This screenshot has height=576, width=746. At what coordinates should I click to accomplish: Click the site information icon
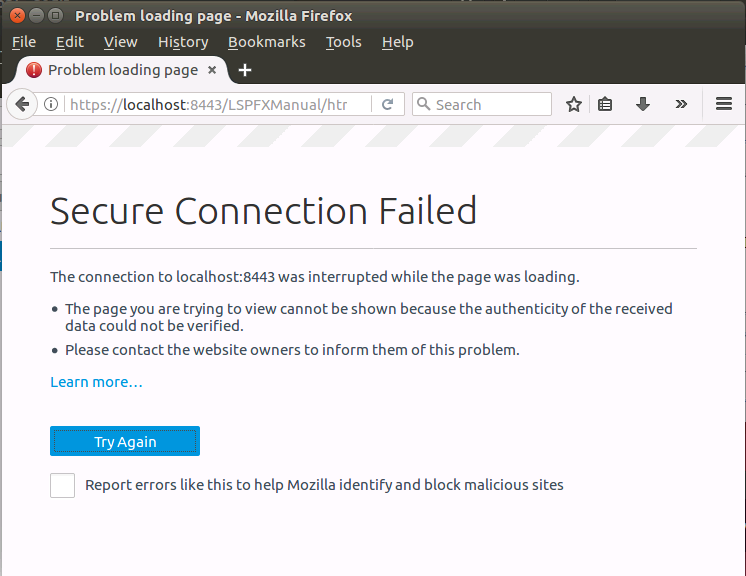point(51,104)
